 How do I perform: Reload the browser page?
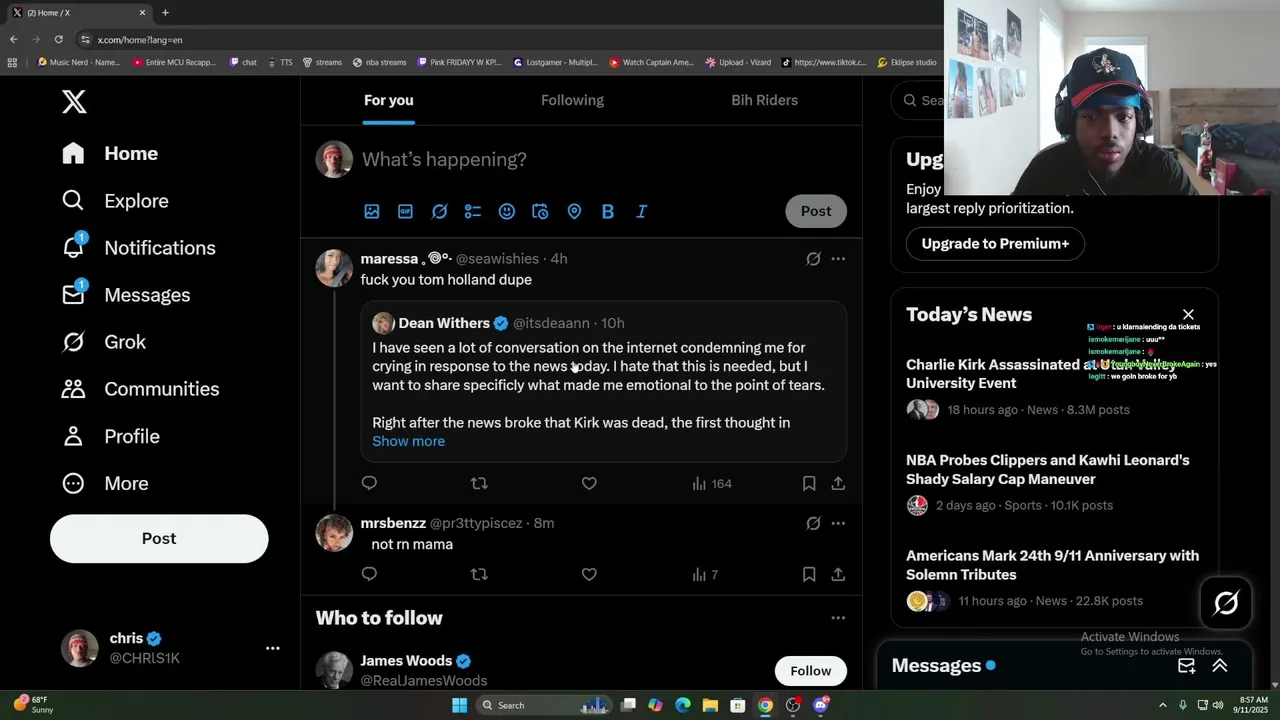(x=58, y=39)
